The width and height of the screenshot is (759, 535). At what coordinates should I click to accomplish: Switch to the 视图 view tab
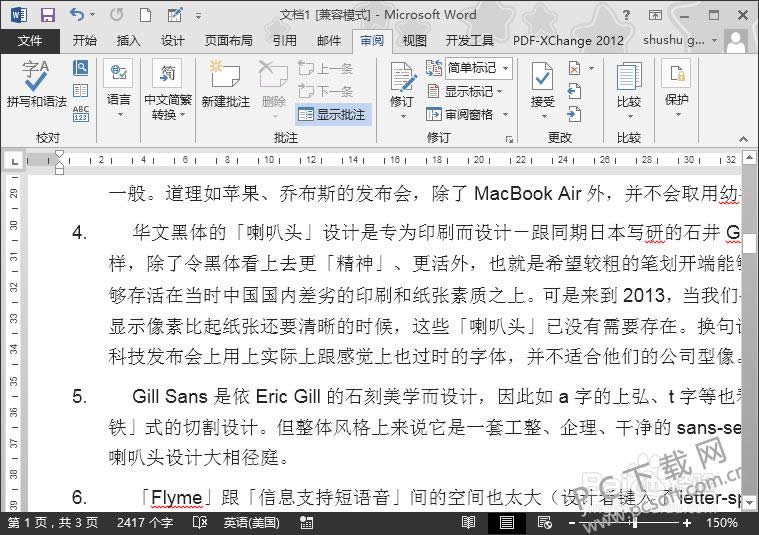pyautogui.click(x=415, y=41)
